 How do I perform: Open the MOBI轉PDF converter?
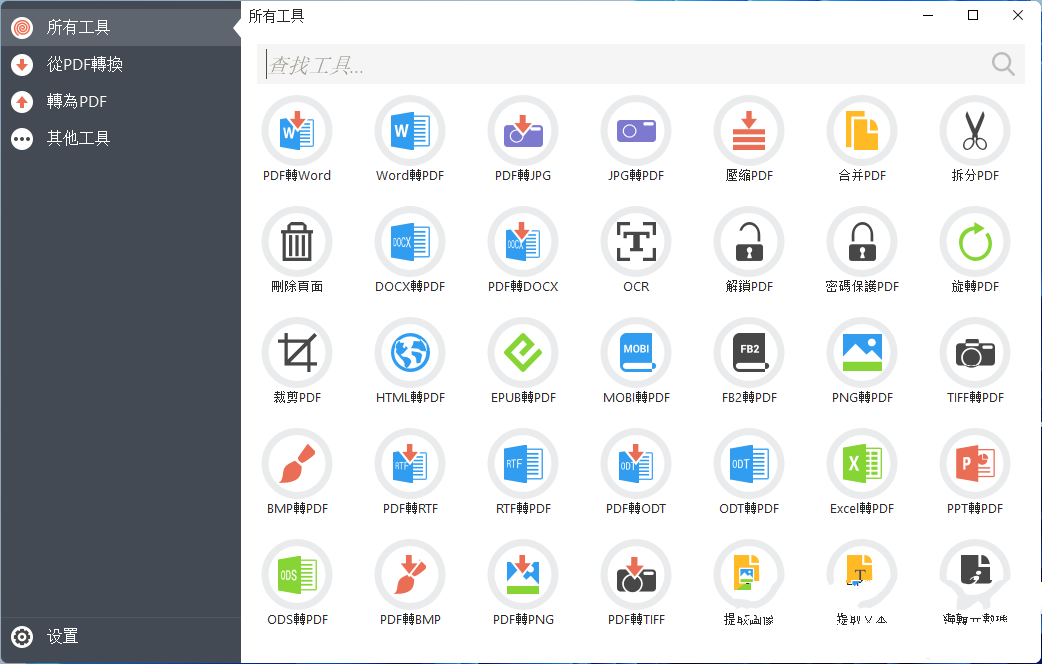[x=635, y=352]
